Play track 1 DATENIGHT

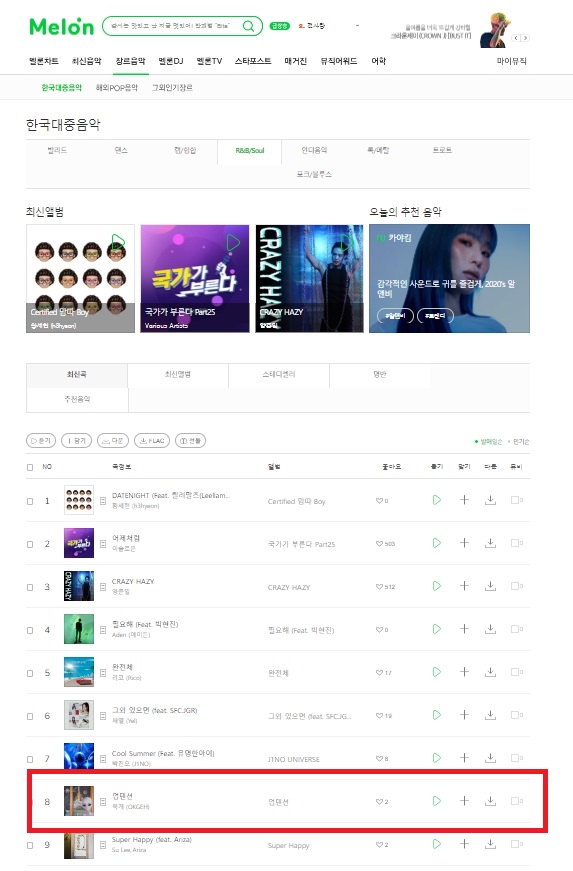tap(437, 500)
